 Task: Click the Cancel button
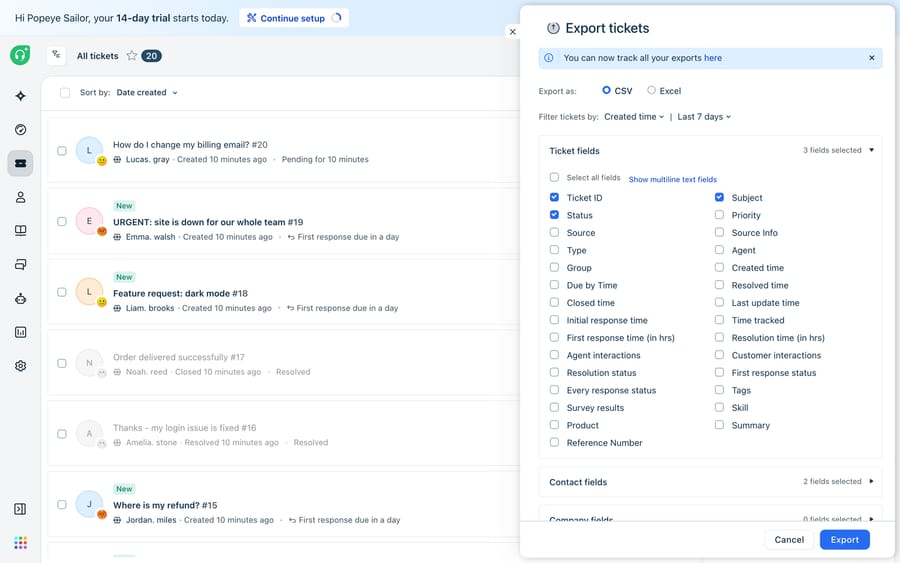tap(789, 539)
